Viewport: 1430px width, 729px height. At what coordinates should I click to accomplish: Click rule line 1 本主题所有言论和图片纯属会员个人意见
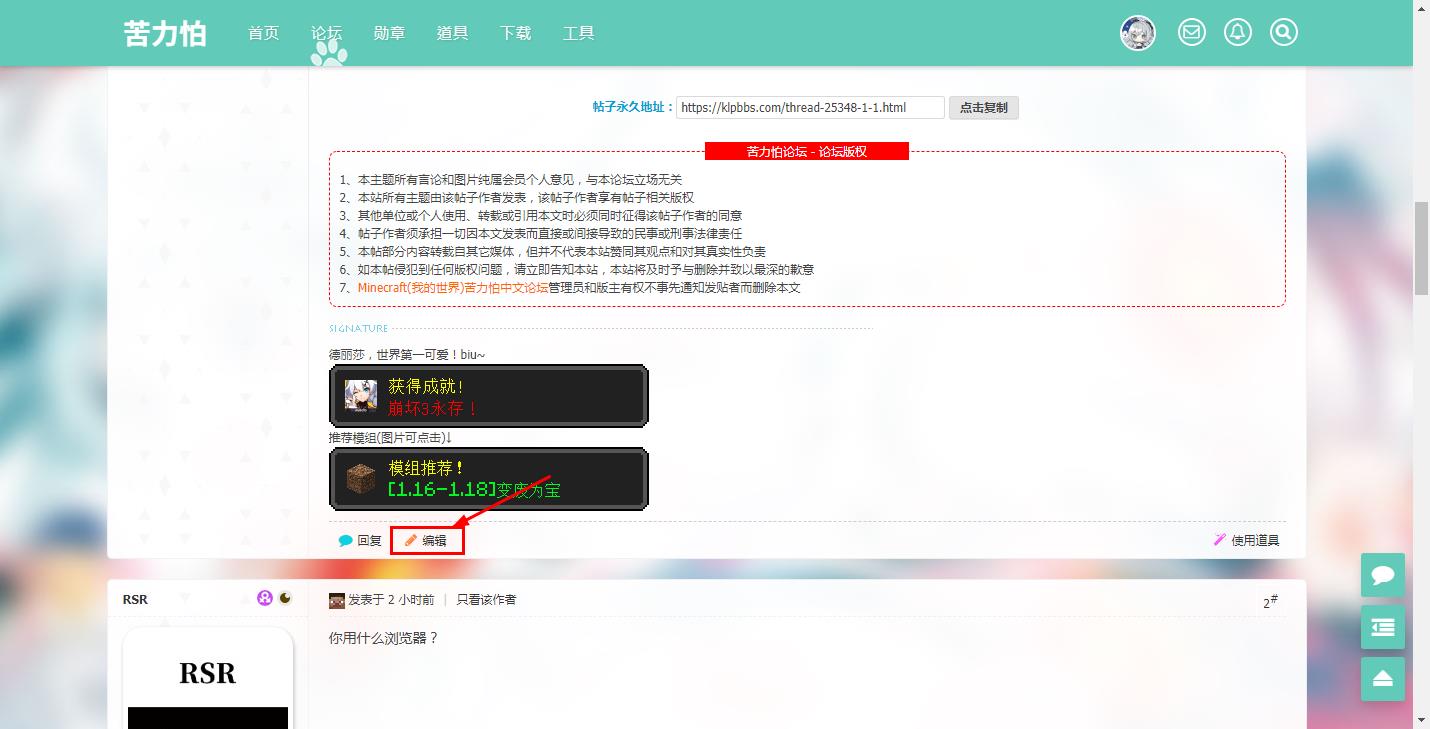tap(511, 179)
